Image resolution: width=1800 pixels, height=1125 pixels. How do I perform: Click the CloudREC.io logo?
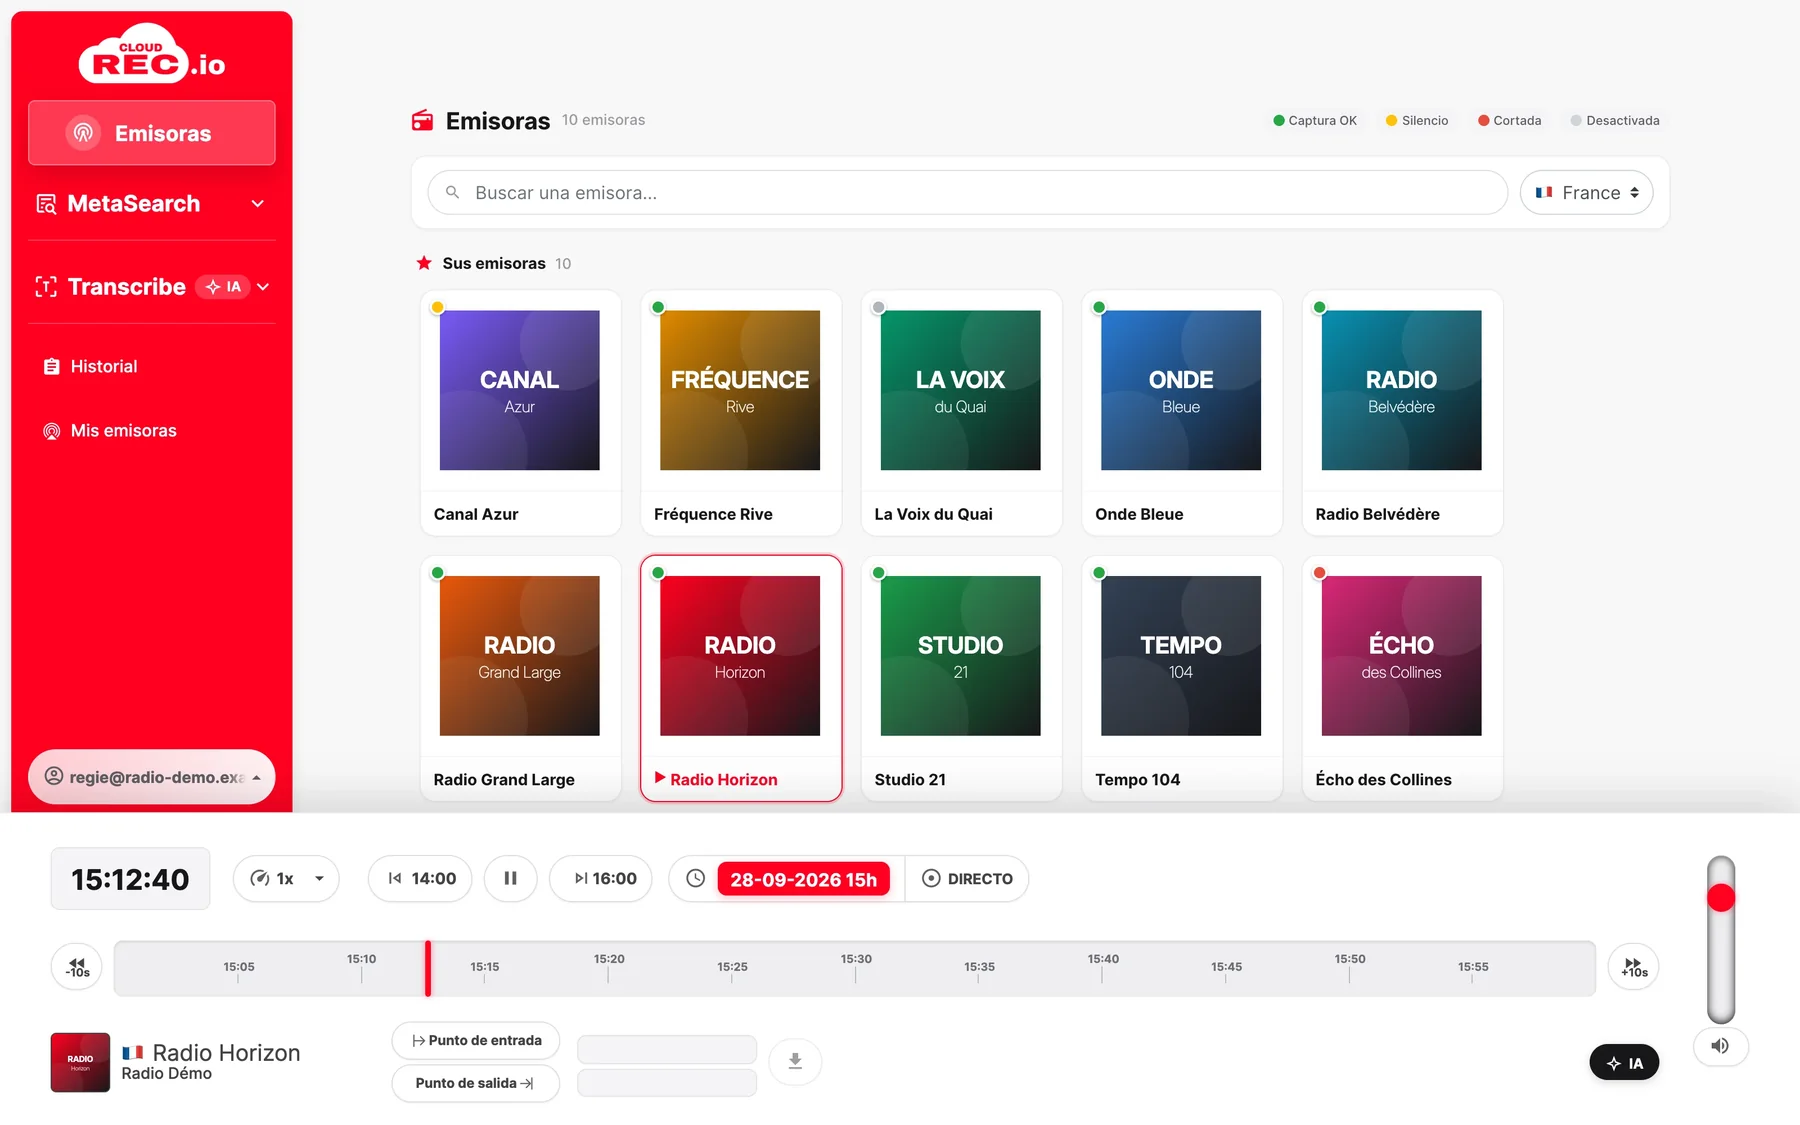[152, 53]
